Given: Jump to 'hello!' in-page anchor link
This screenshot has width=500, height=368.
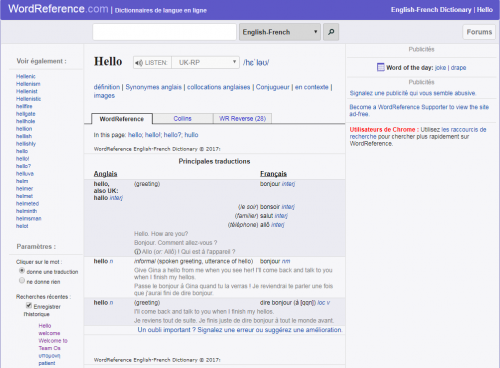Looking at the screenshot, I should [153, 135].
